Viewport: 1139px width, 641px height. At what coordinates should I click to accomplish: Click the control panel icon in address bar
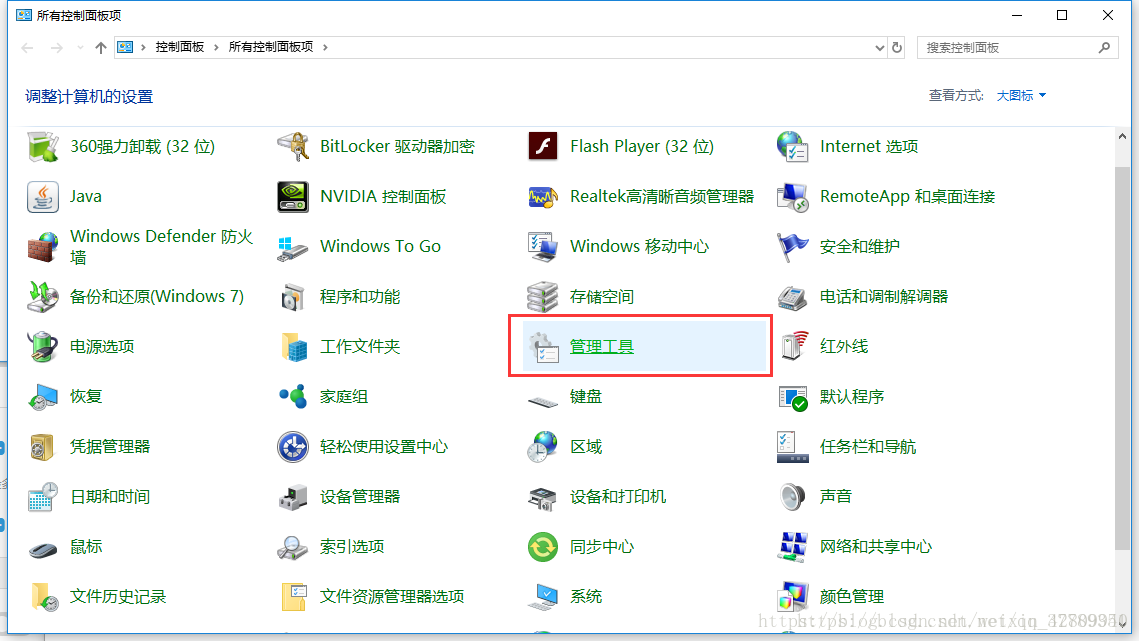(x=126, y=47)
